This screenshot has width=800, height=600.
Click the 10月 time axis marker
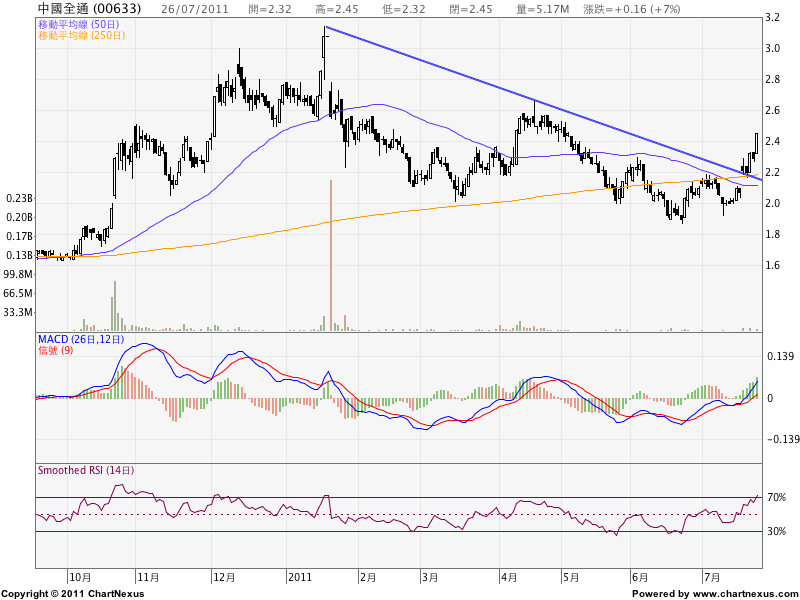[81, 578]
